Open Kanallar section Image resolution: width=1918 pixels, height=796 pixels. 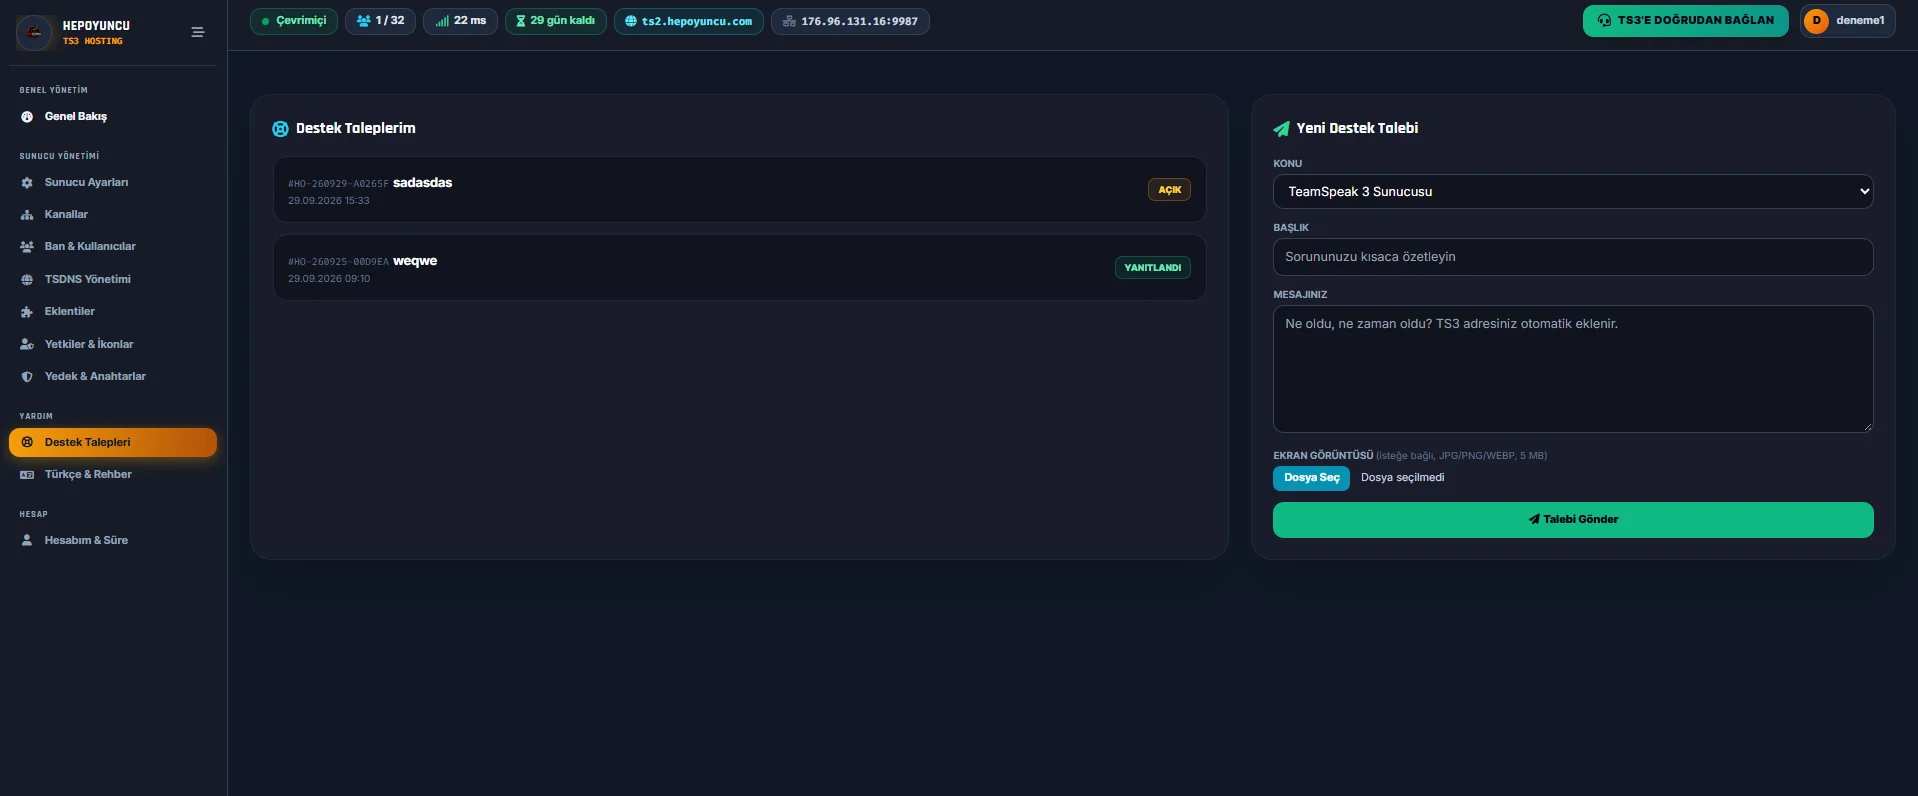(x=113, y=215)
